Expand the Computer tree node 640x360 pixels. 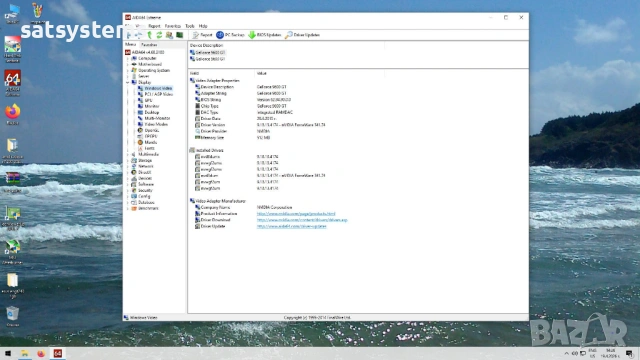(x=127, y=58)
